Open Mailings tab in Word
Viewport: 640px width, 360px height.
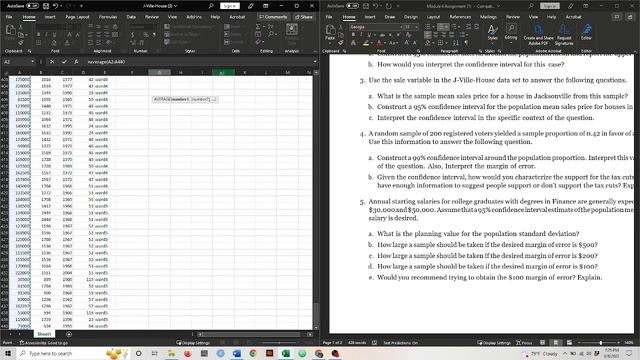click(x=488, y=17)
